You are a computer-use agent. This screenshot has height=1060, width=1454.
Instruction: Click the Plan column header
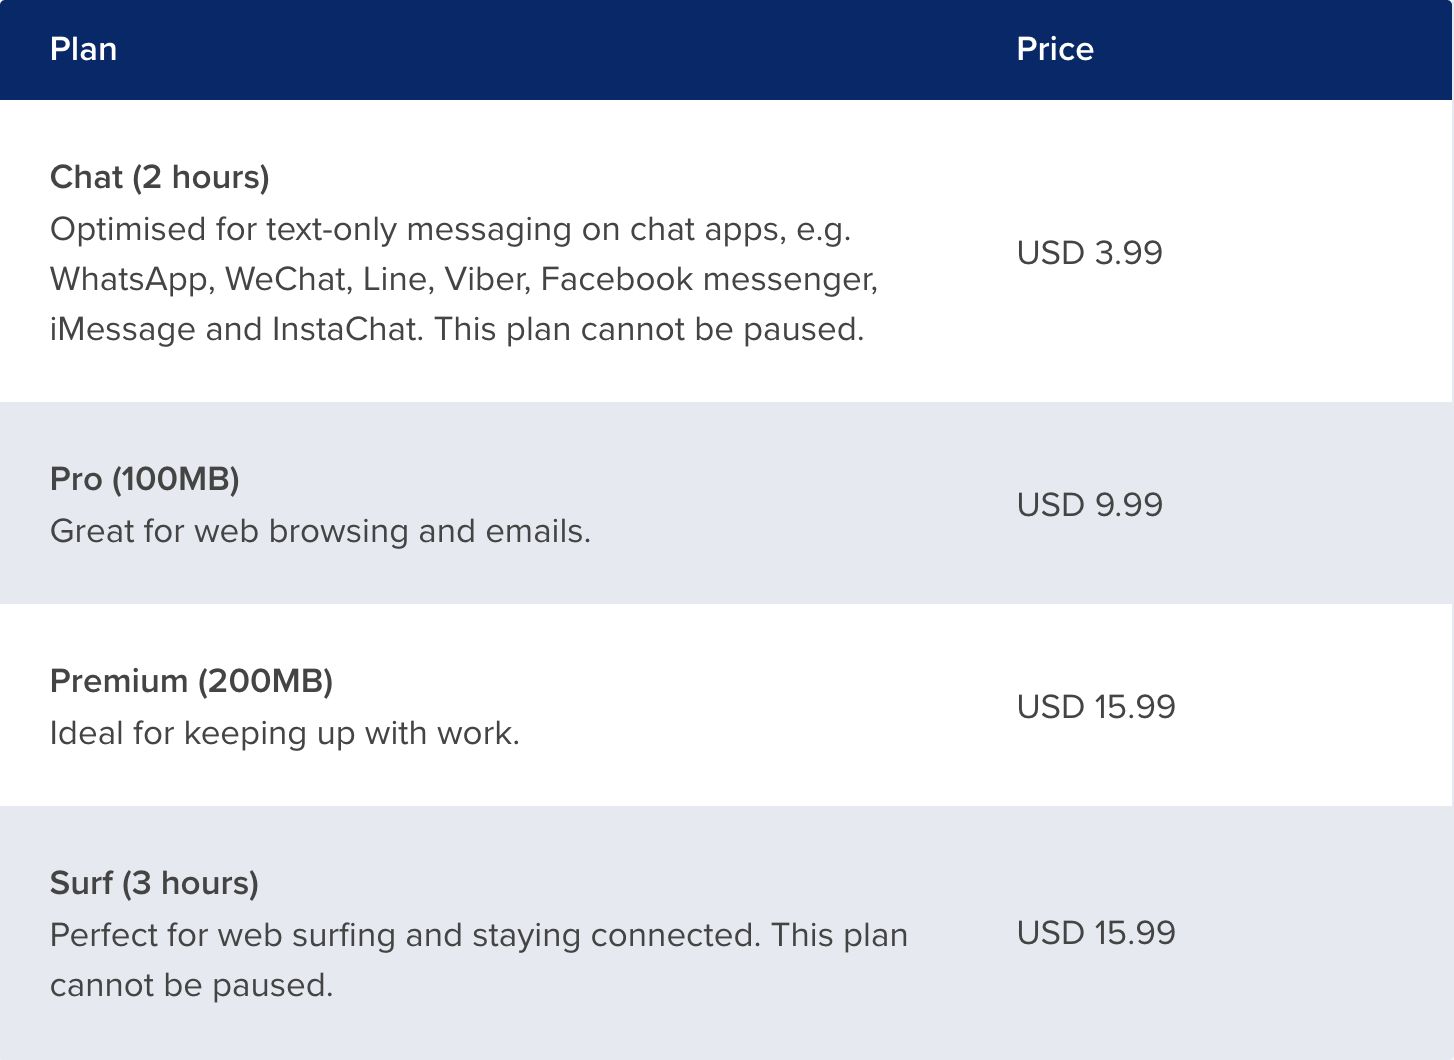point(84,49)
